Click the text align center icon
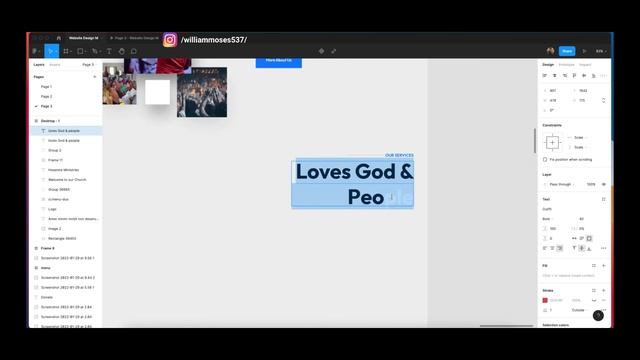Image resolution: width=640 pixels, height=360 pixels. (552, 248)
